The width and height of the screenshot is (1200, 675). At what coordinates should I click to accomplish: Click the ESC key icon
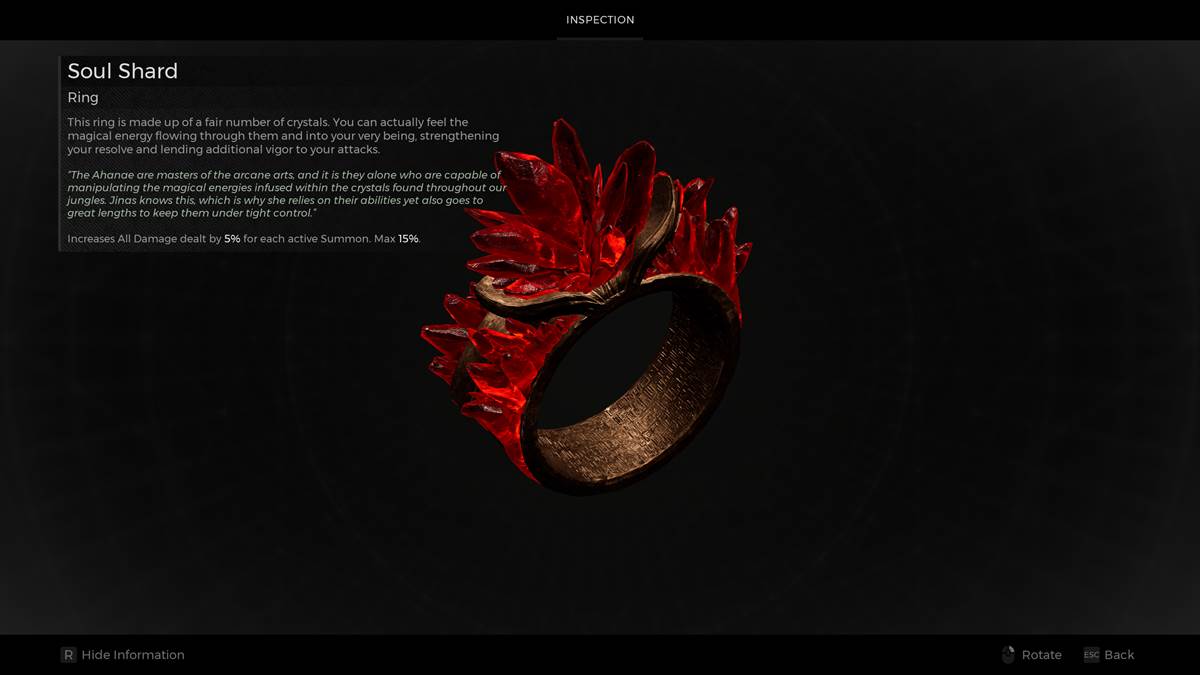pos(1091,655)
